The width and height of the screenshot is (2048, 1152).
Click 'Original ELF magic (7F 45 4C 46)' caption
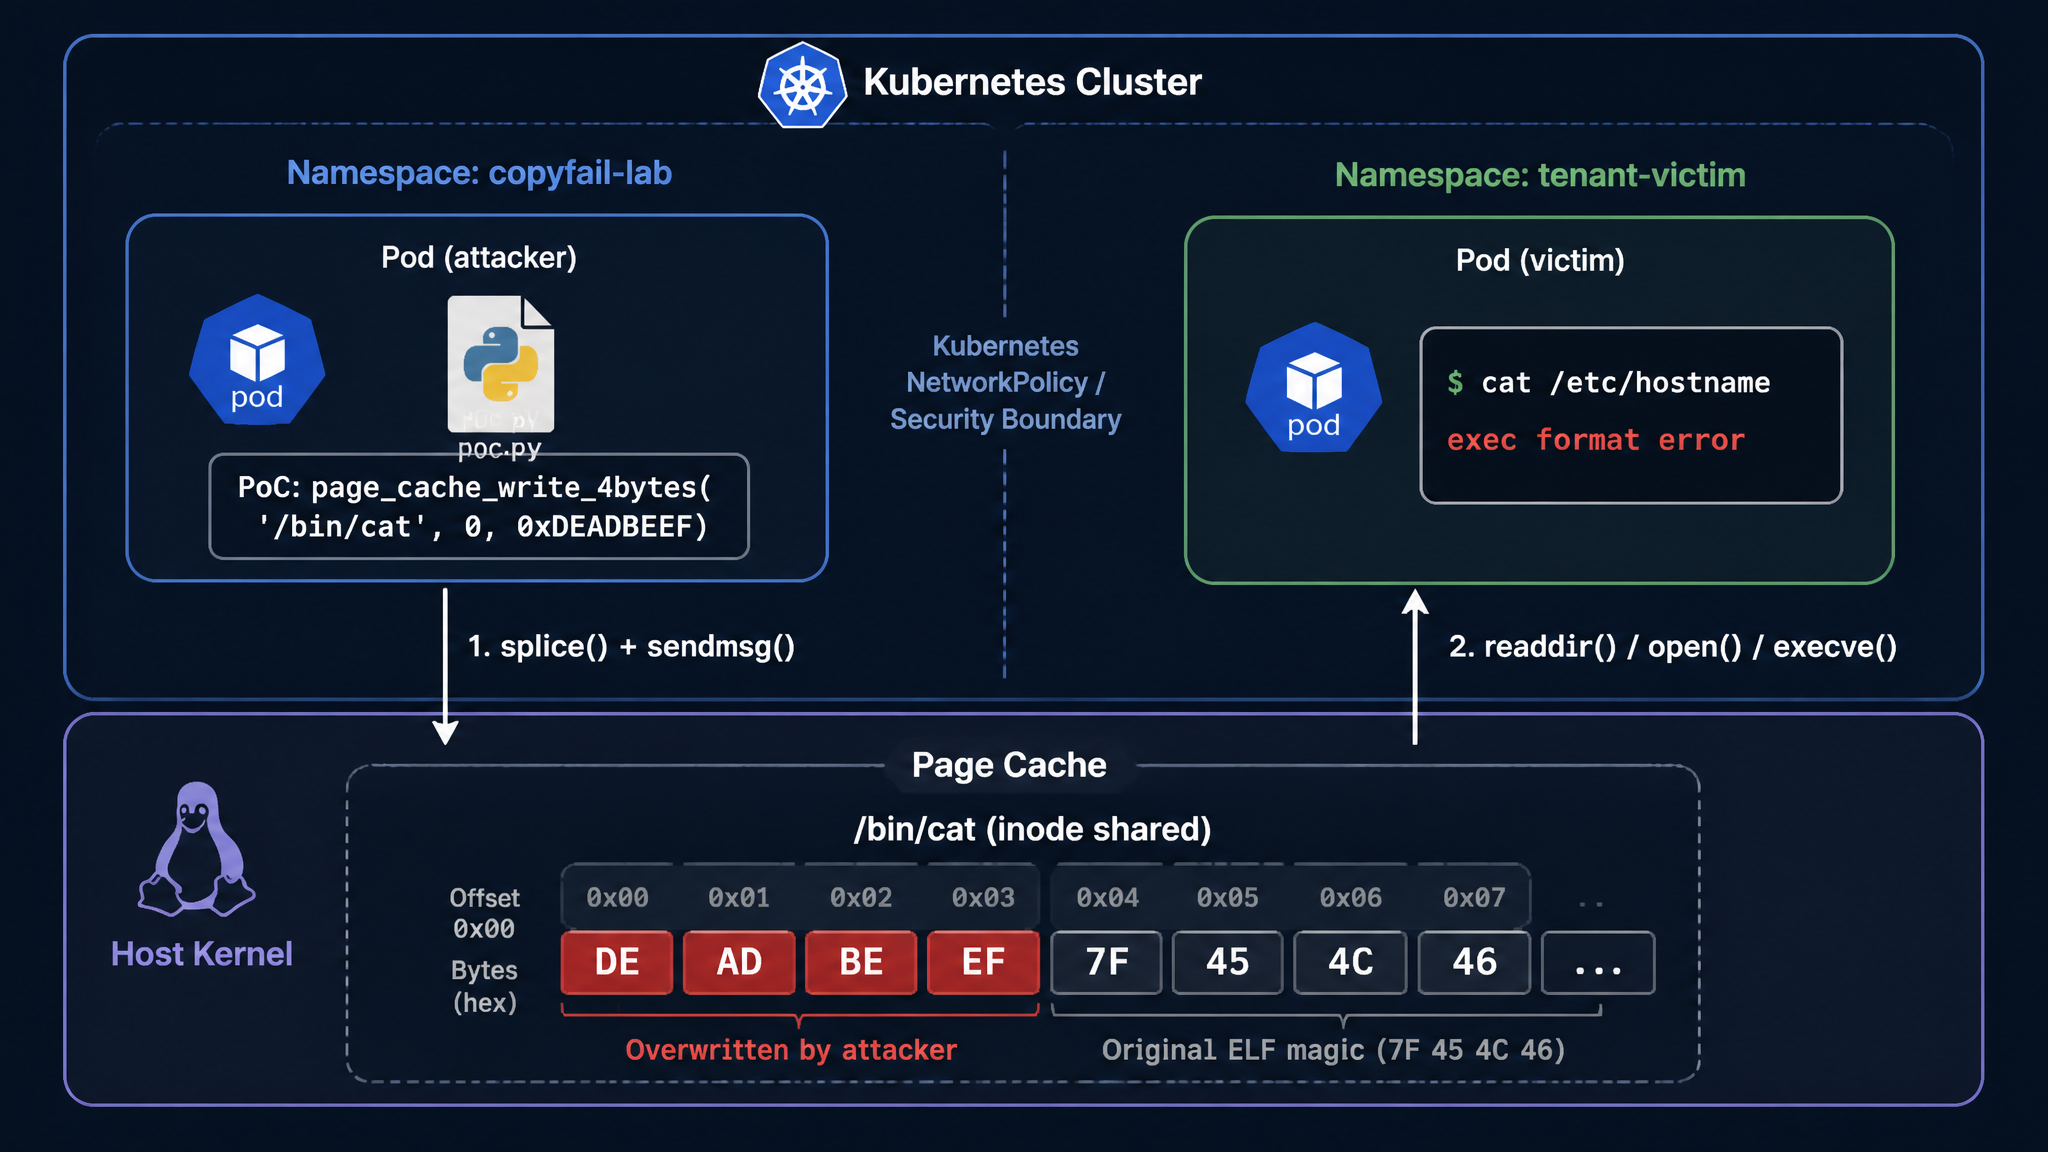click(x=1333, y=1050)
